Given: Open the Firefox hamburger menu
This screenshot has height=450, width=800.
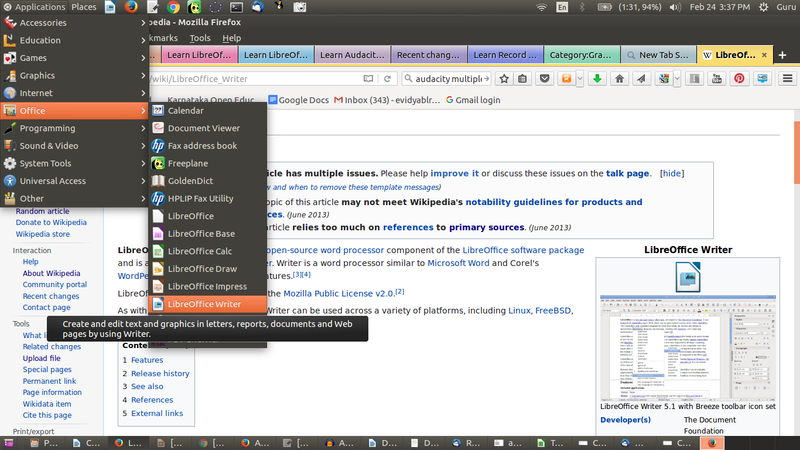Looking at the screenshot, I should pos(787,79).
